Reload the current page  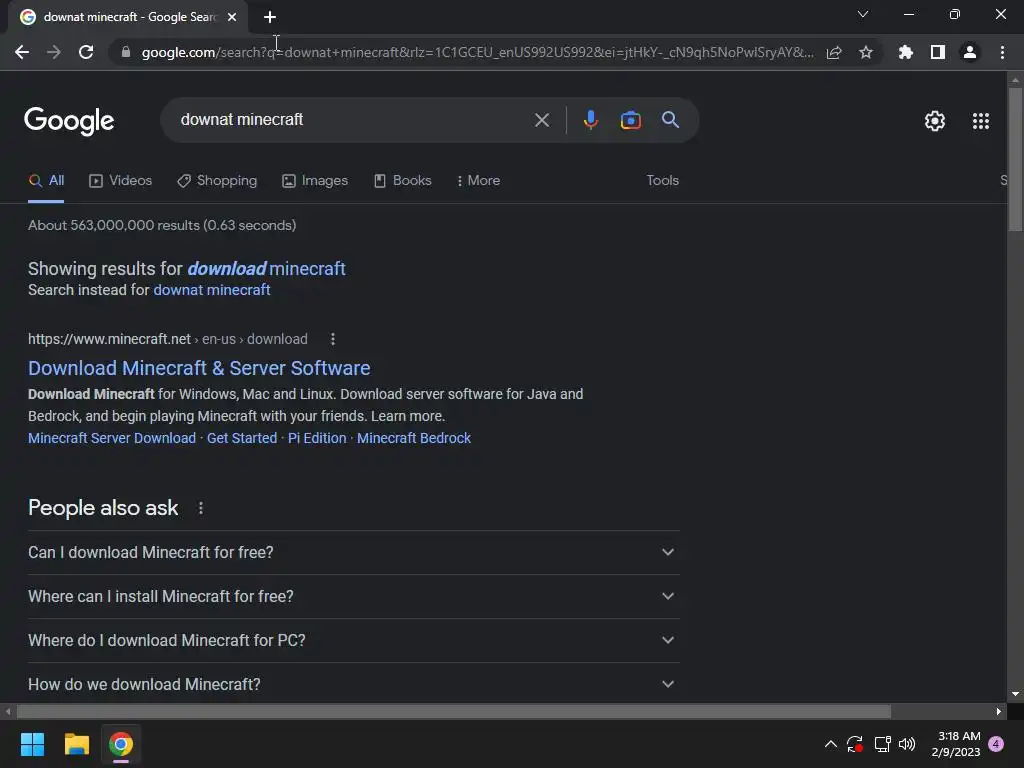pyautogui.click(x=86, y=52)
